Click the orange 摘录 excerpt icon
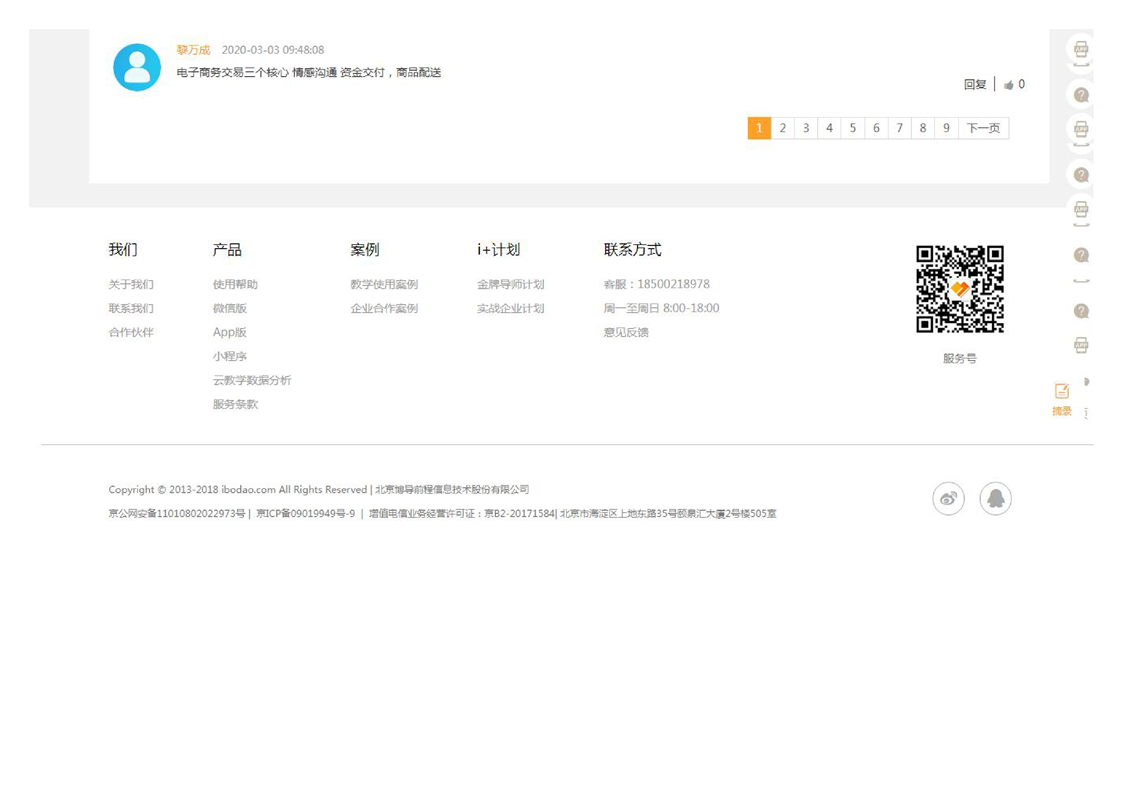 (x=1061, y=392)
